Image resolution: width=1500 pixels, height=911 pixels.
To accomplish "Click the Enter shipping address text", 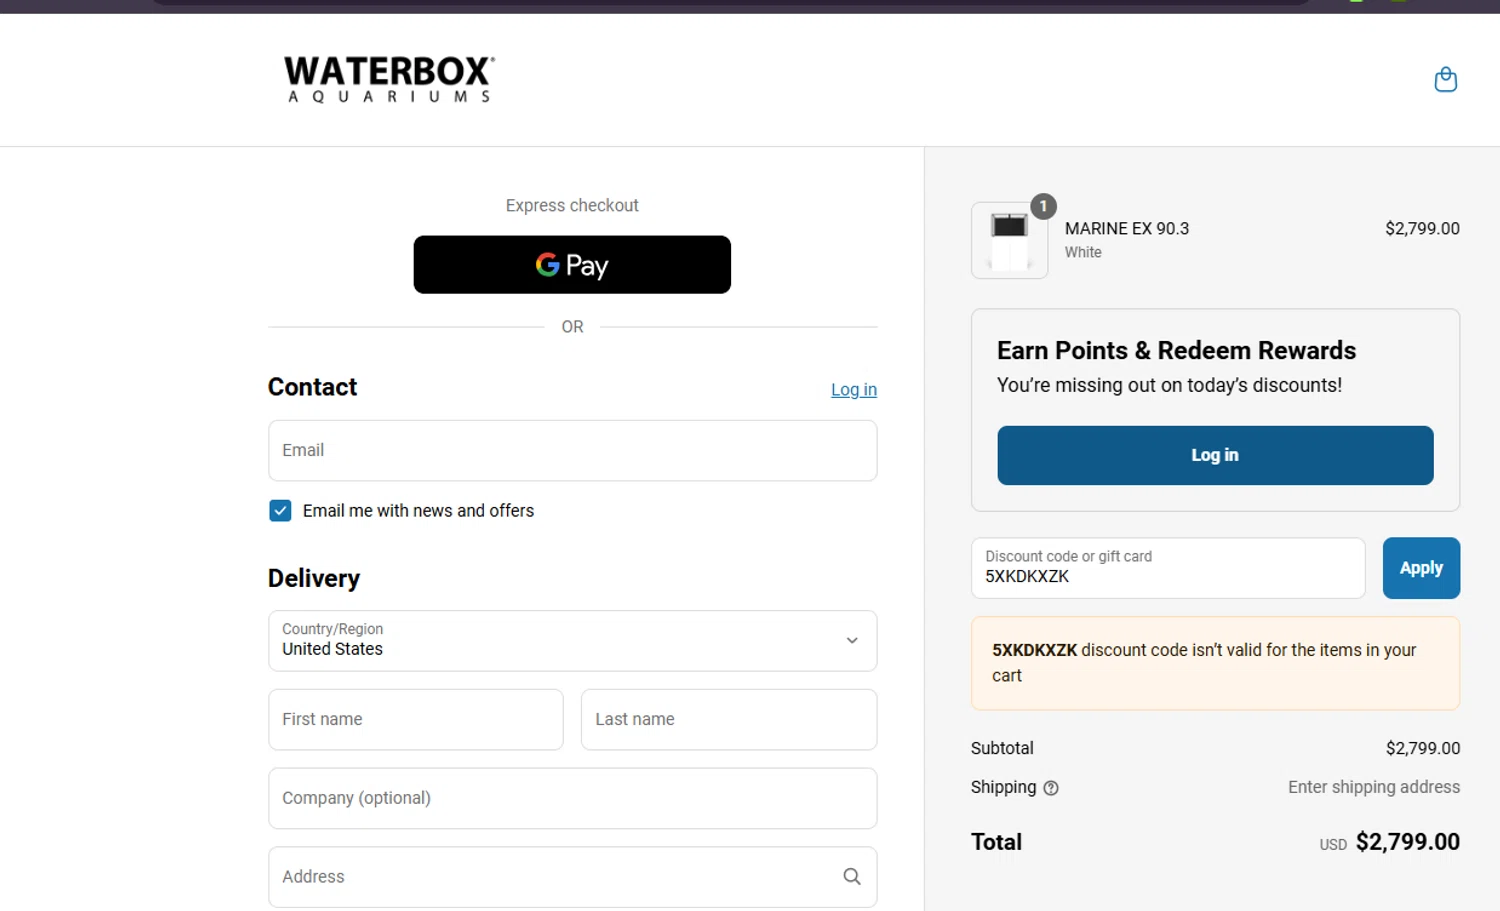I will pyautogui.click(x=1374, y=787).
